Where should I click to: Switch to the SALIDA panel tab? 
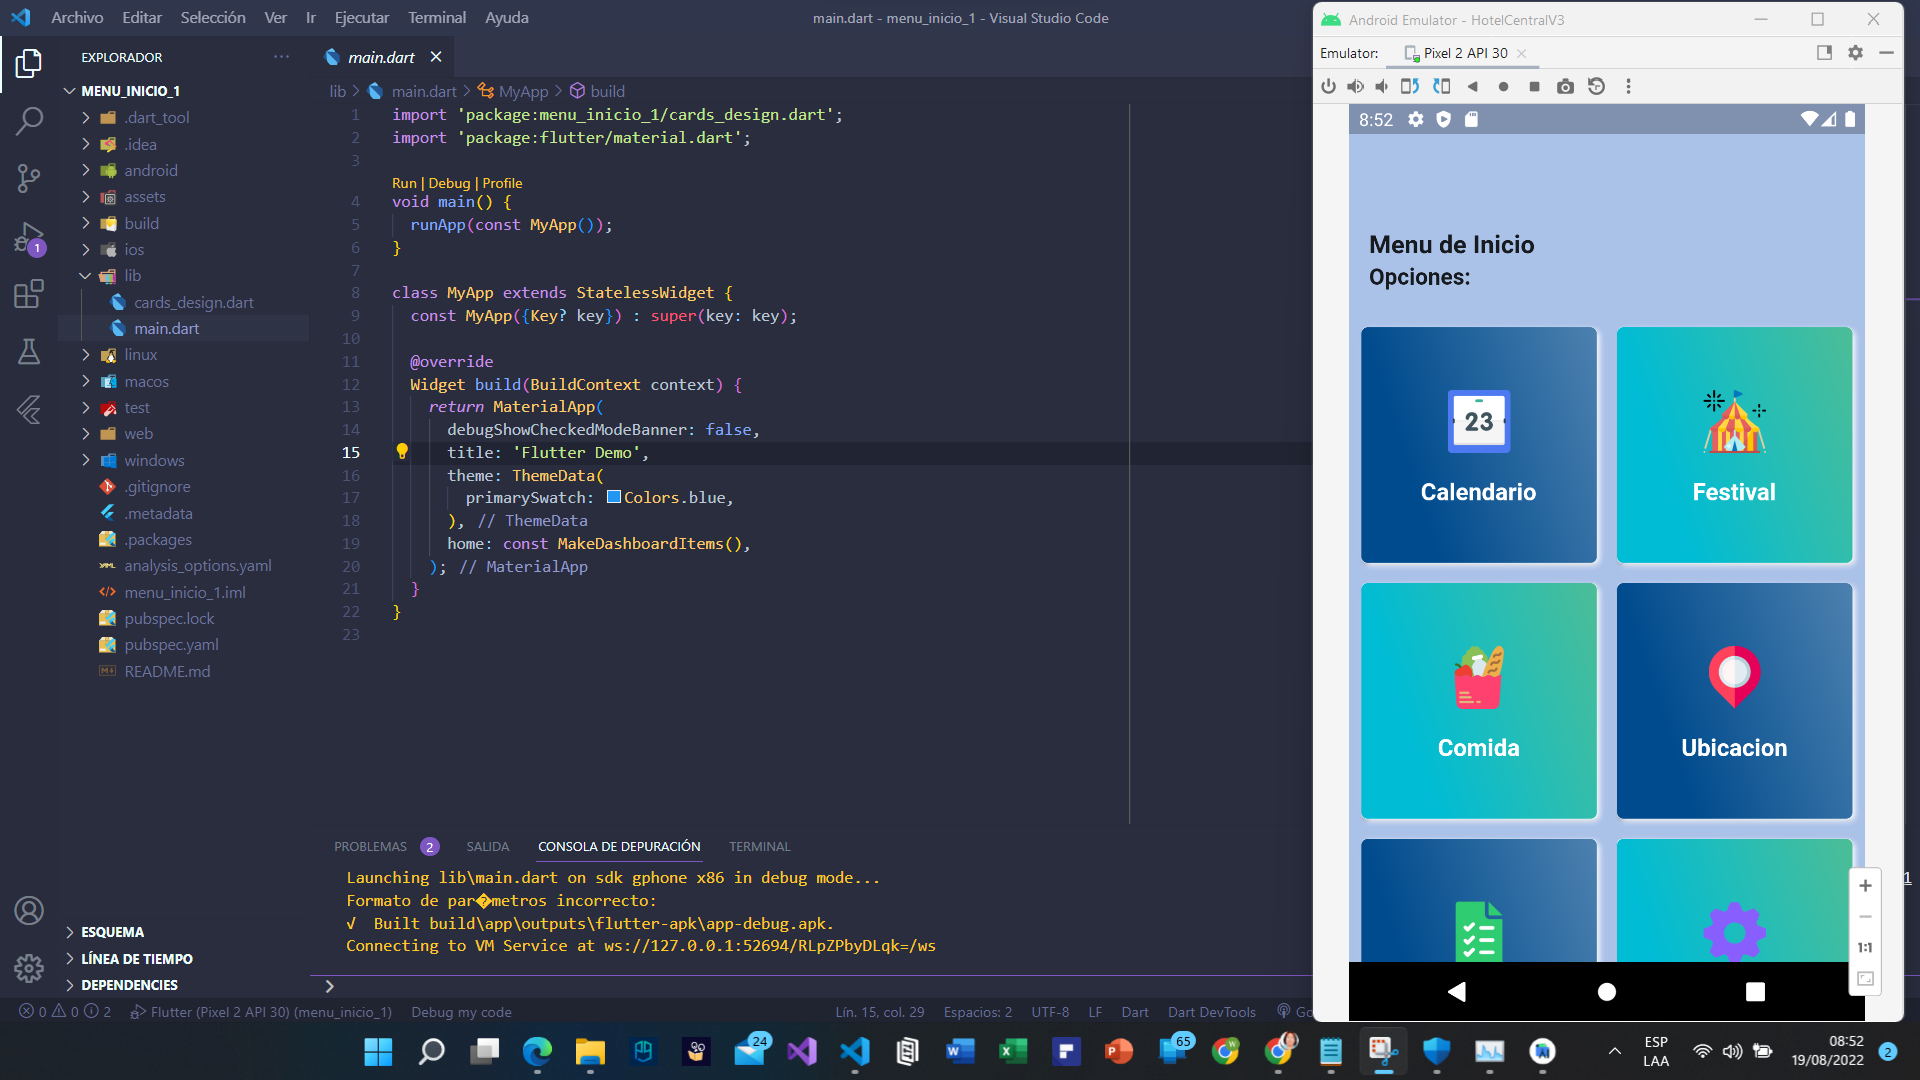pos(488,846)
